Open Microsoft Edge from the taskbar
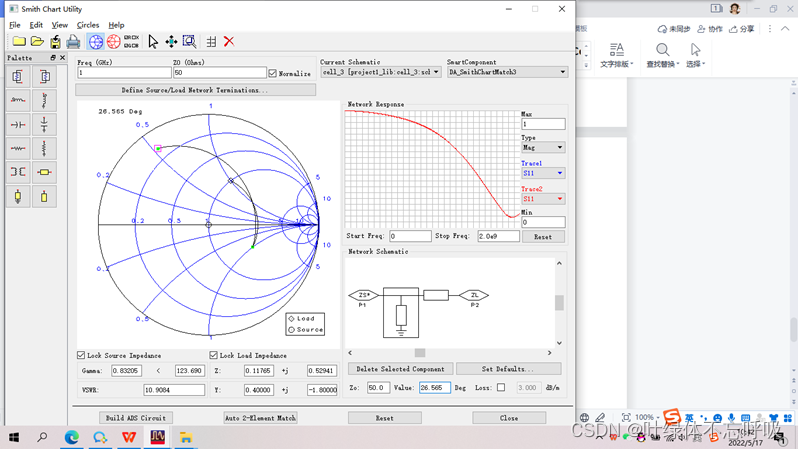The height and width of the screenshot is (449, 798). click(72, 437)
